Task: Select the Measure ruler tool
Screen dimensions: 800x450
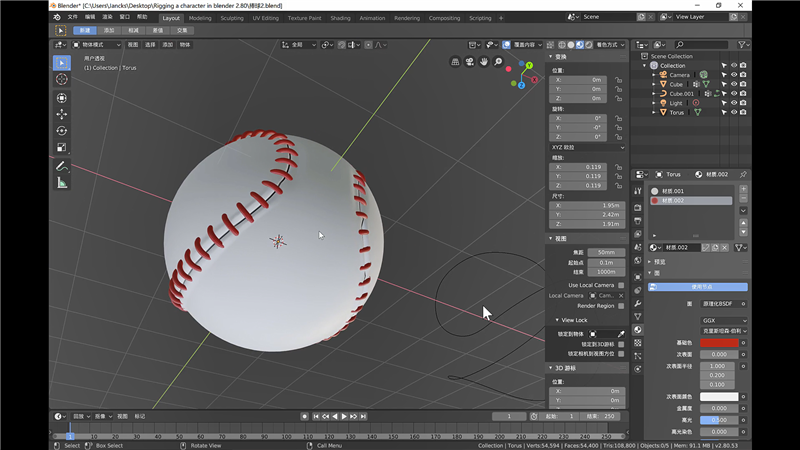Action: [62, 183]
